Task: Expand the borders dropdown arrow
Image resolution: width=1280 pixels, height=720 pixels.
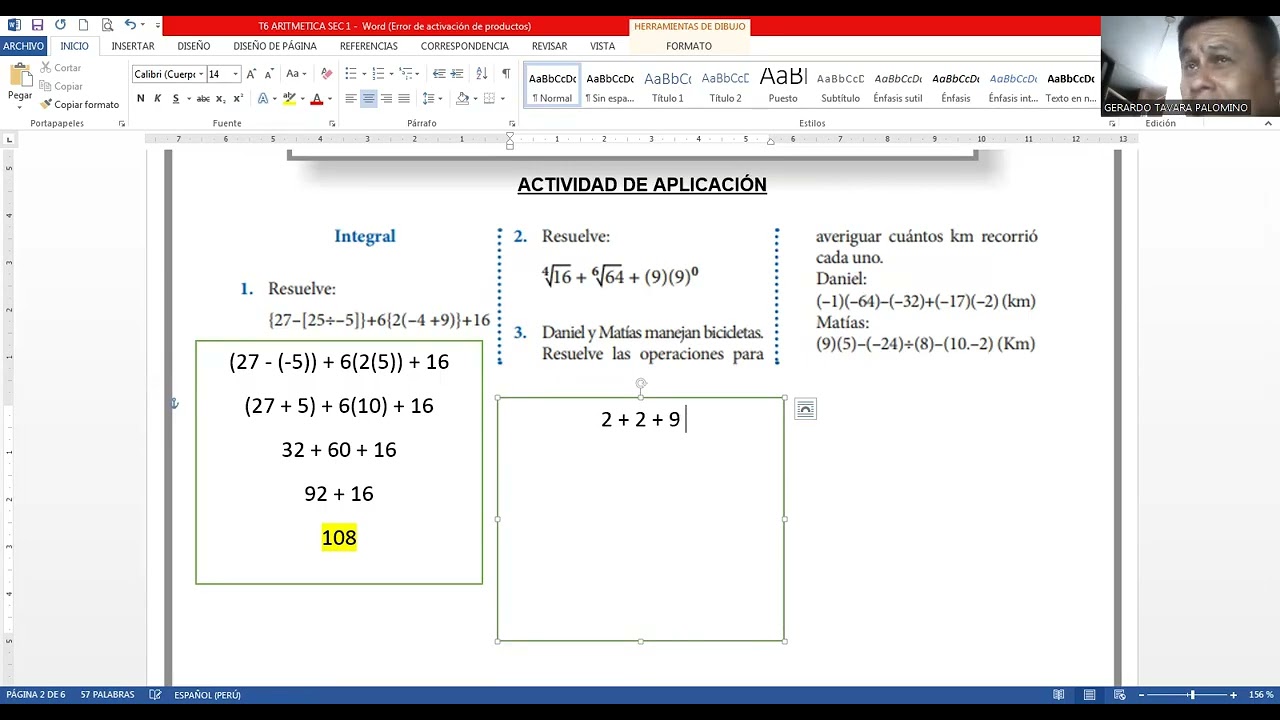Action: 502,98
